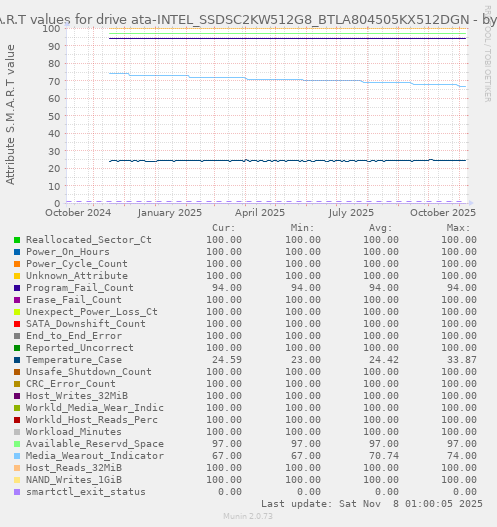Select the smartctl_exit_status legend label
This screenshot has width=497, height=527.
[86, 492]
